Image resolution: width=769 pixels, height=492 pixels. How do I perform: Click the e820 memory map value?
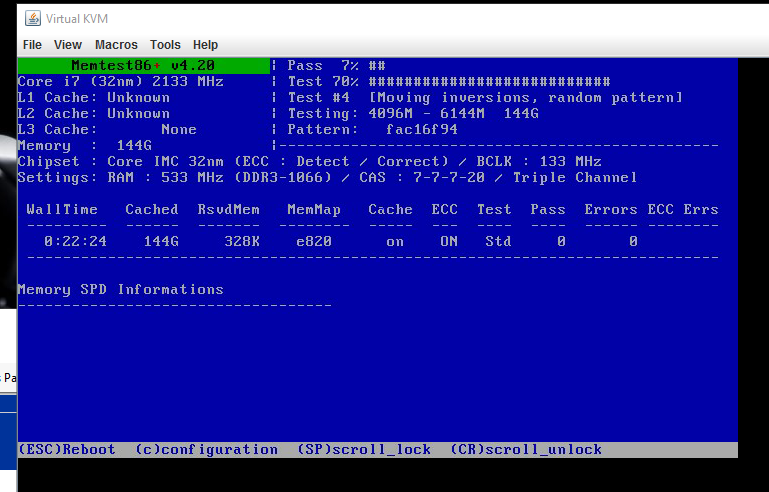pyautogui.click(x=314, y=241)
